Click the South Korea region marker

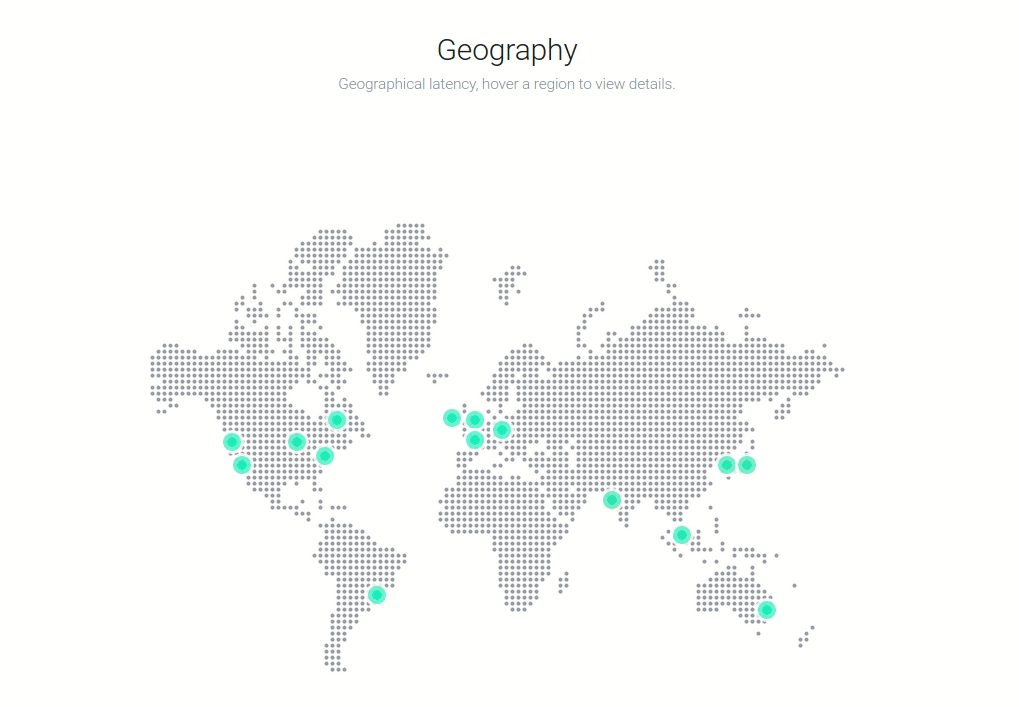click(x=725, y=463)
